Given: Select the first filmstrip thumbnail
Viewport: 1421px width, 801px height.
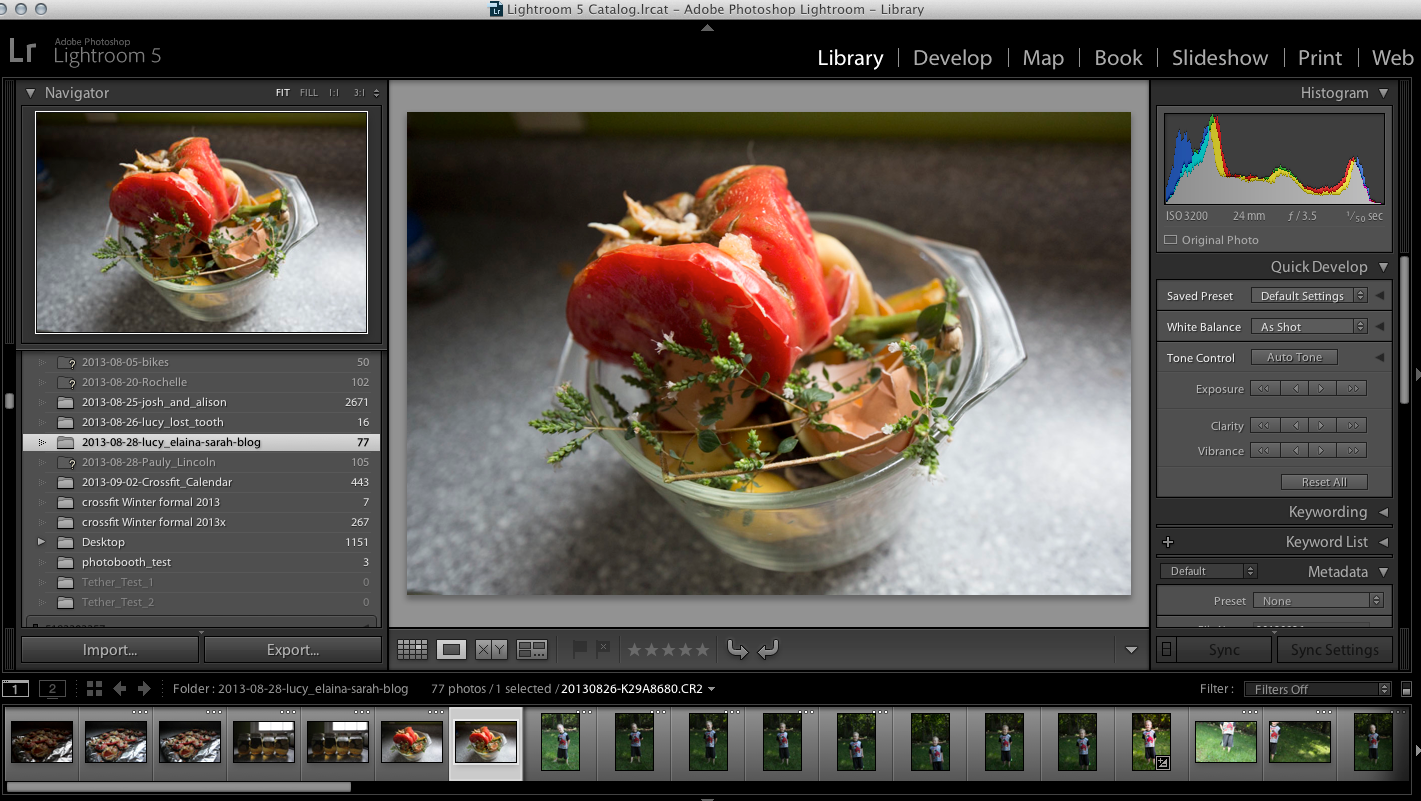Looking at the screenshot, I should 41,743.
